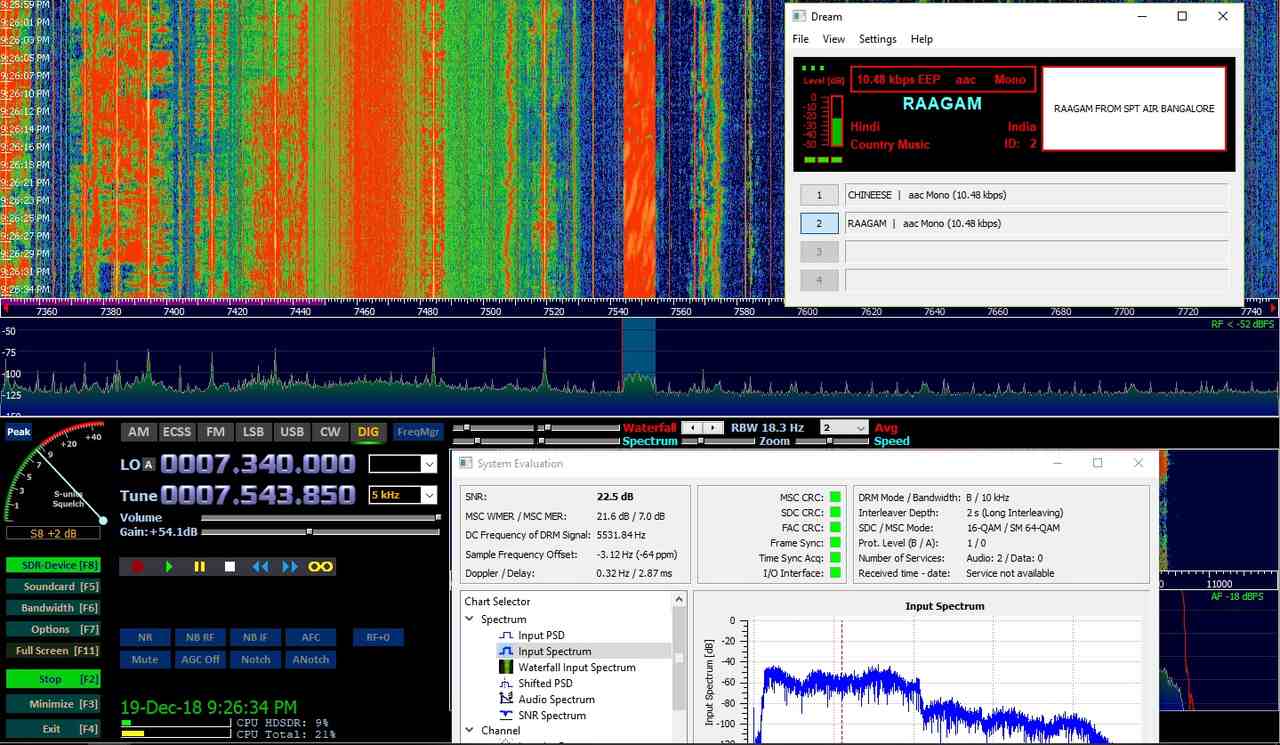
Task: Pick the SNR Spectrum chart
Action: click(x=552, y=715)
